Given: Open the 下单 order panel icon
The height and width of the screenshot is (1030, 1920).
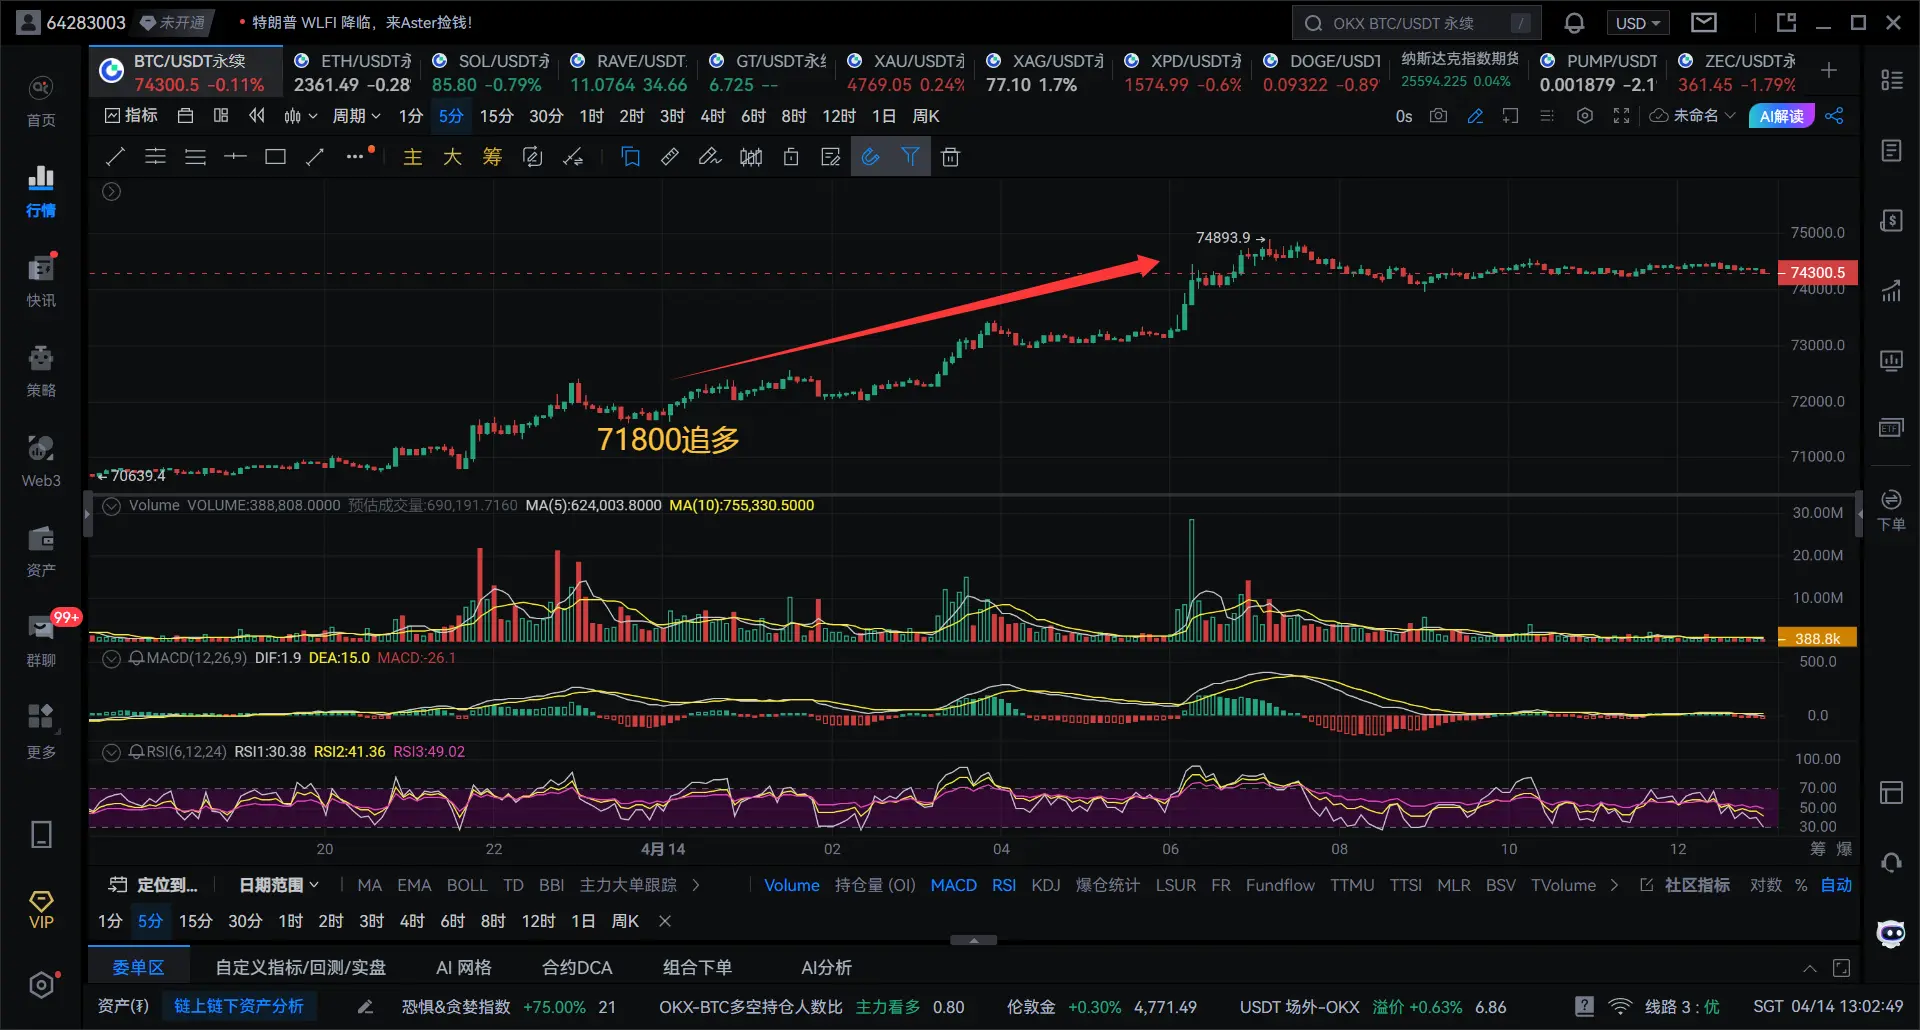Looking at the screenshot, I should 1891,509.
